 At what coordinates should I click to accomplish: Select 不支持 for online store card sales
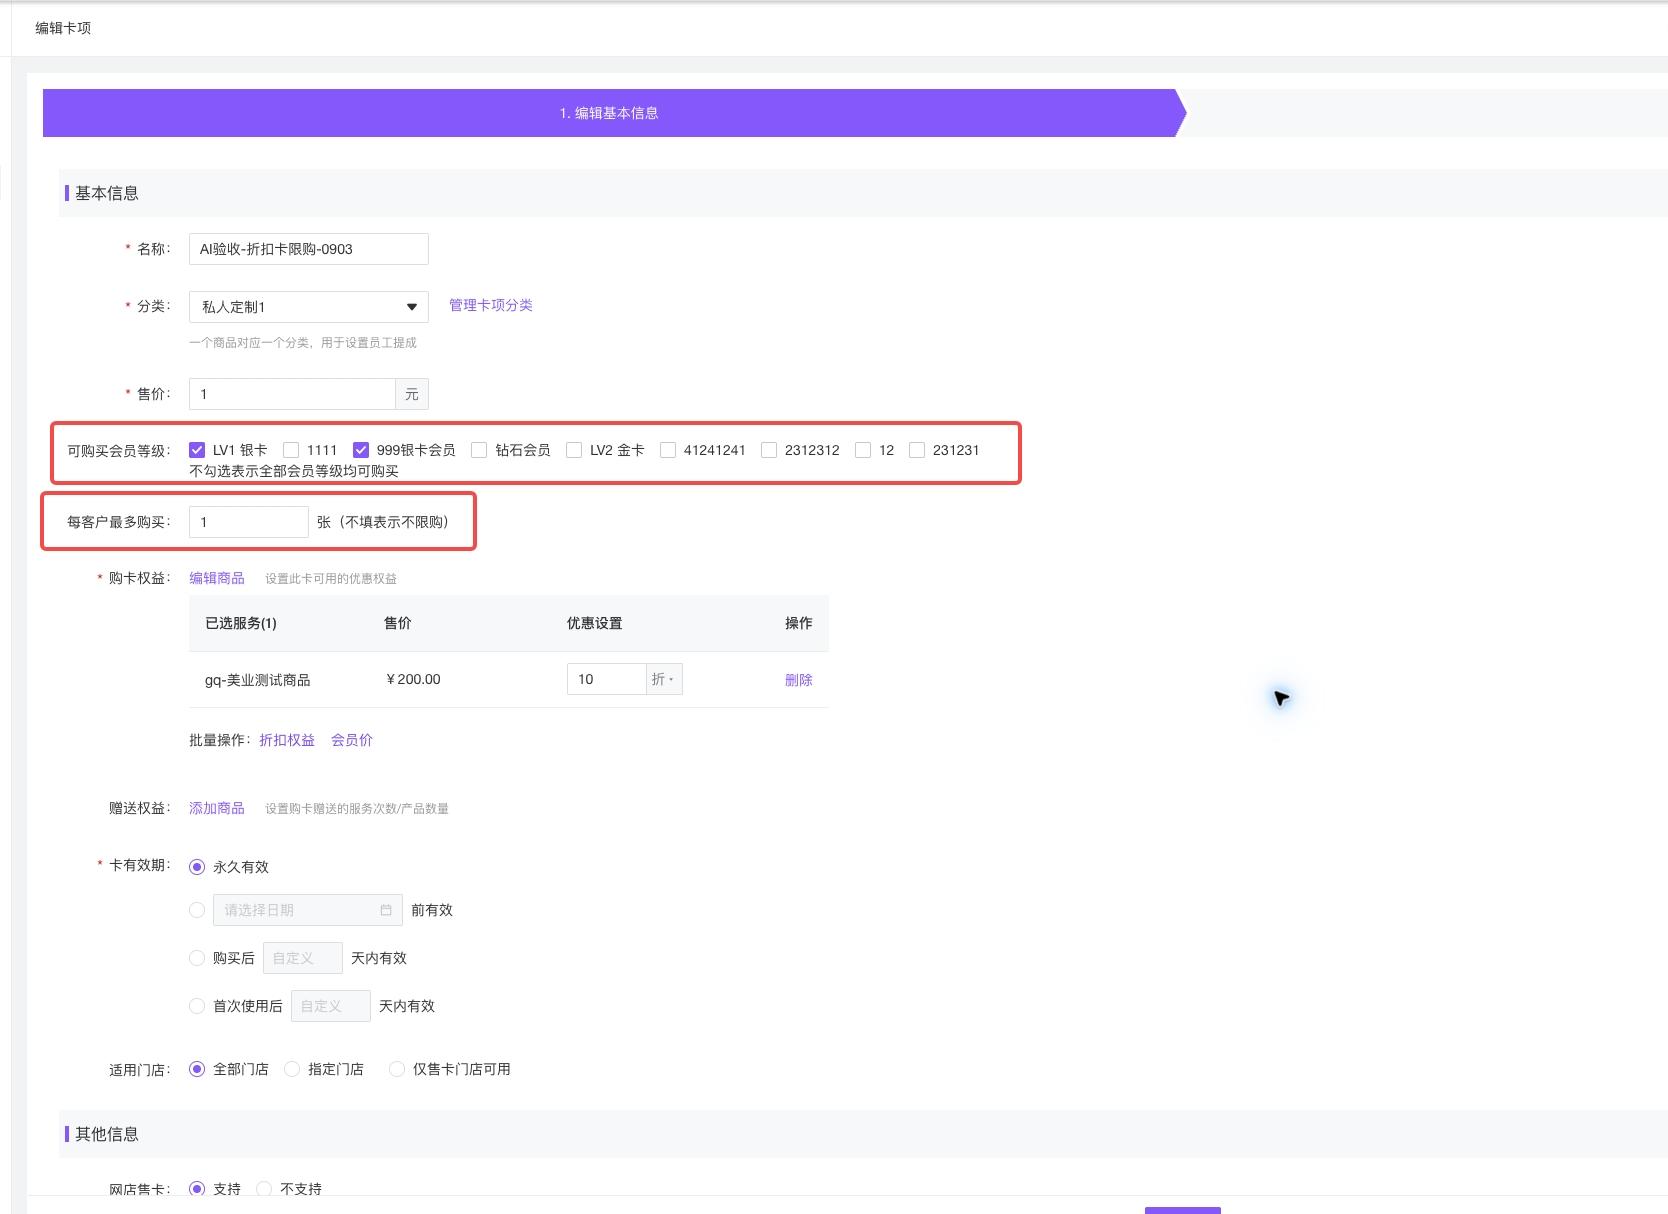click(x=264, y=1189)
